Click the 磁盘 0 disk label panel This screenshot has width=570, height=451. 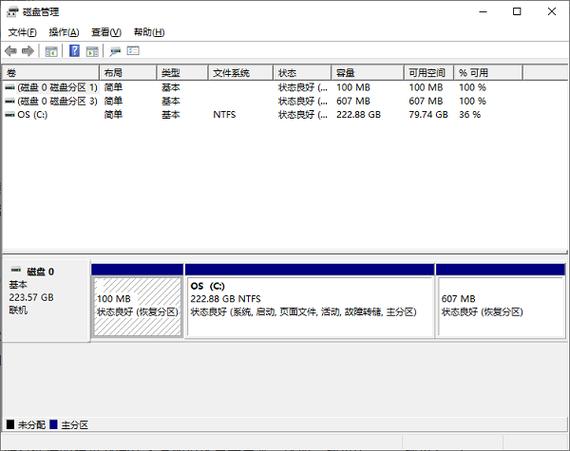46,301
